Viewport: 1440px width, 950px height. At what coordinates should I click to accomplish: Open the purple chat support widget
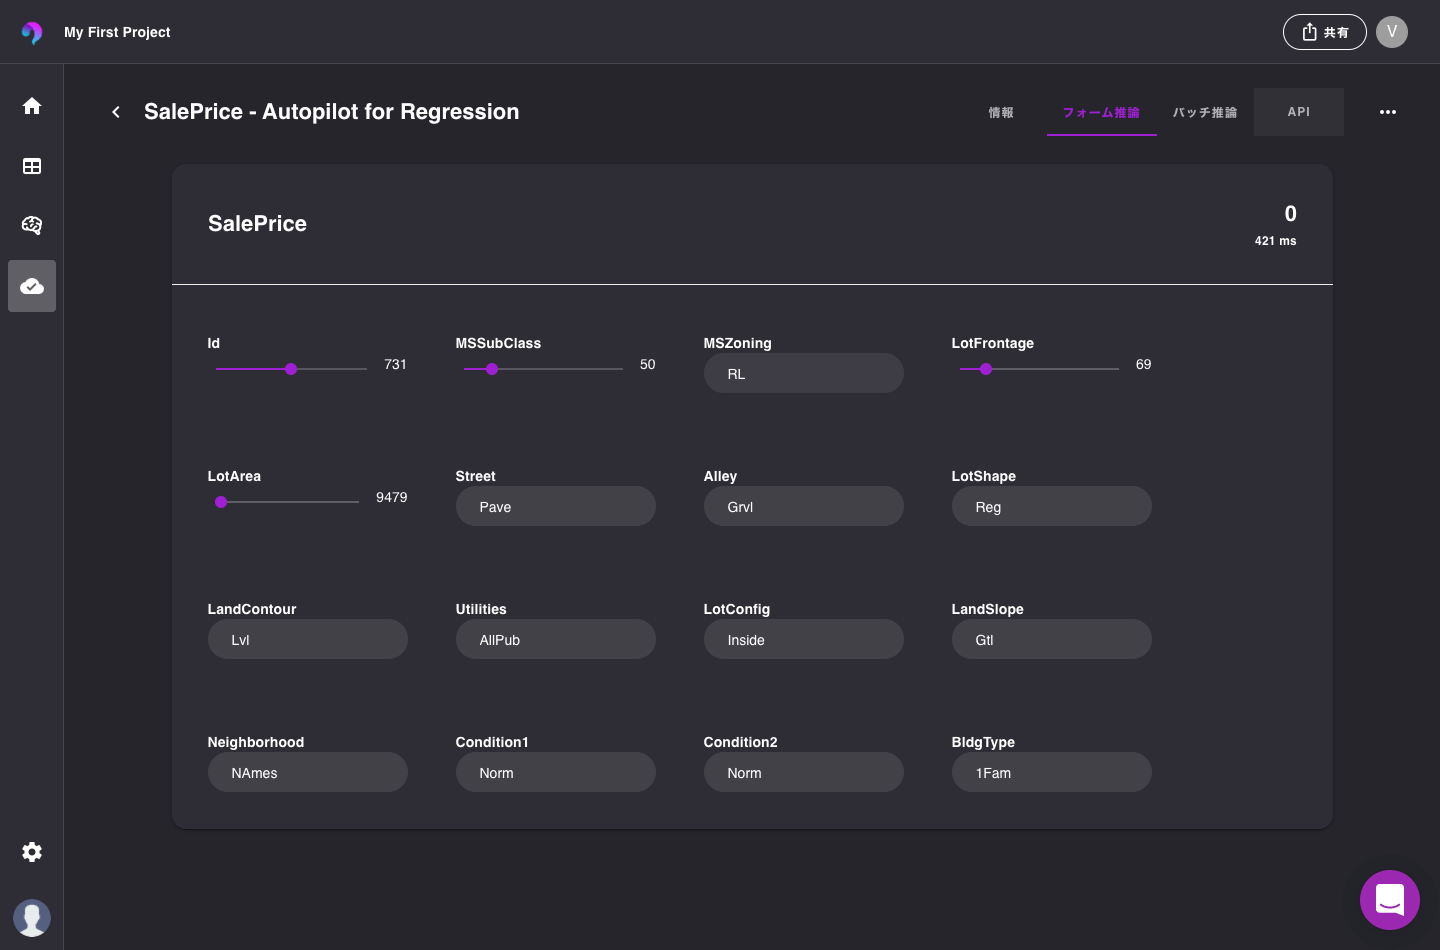point(1390,900)
